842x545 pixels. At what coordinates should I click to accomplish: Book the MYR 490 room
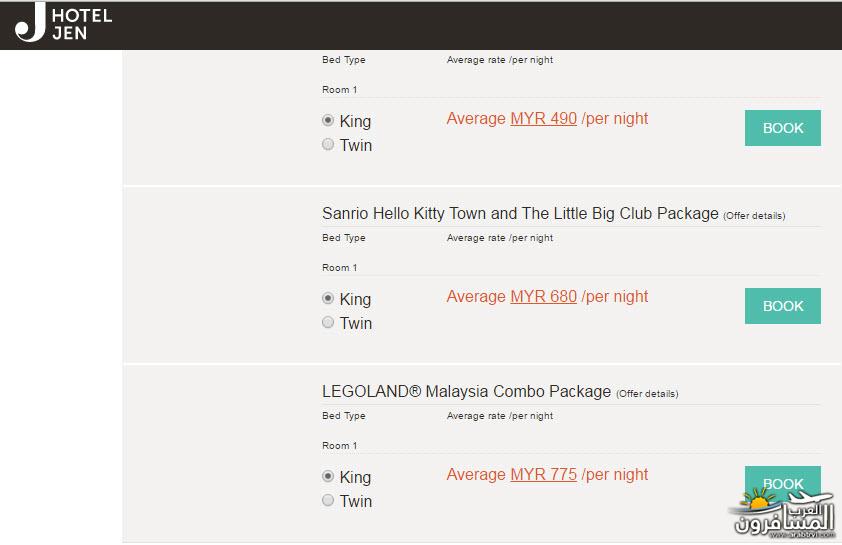tap(782, 128)
